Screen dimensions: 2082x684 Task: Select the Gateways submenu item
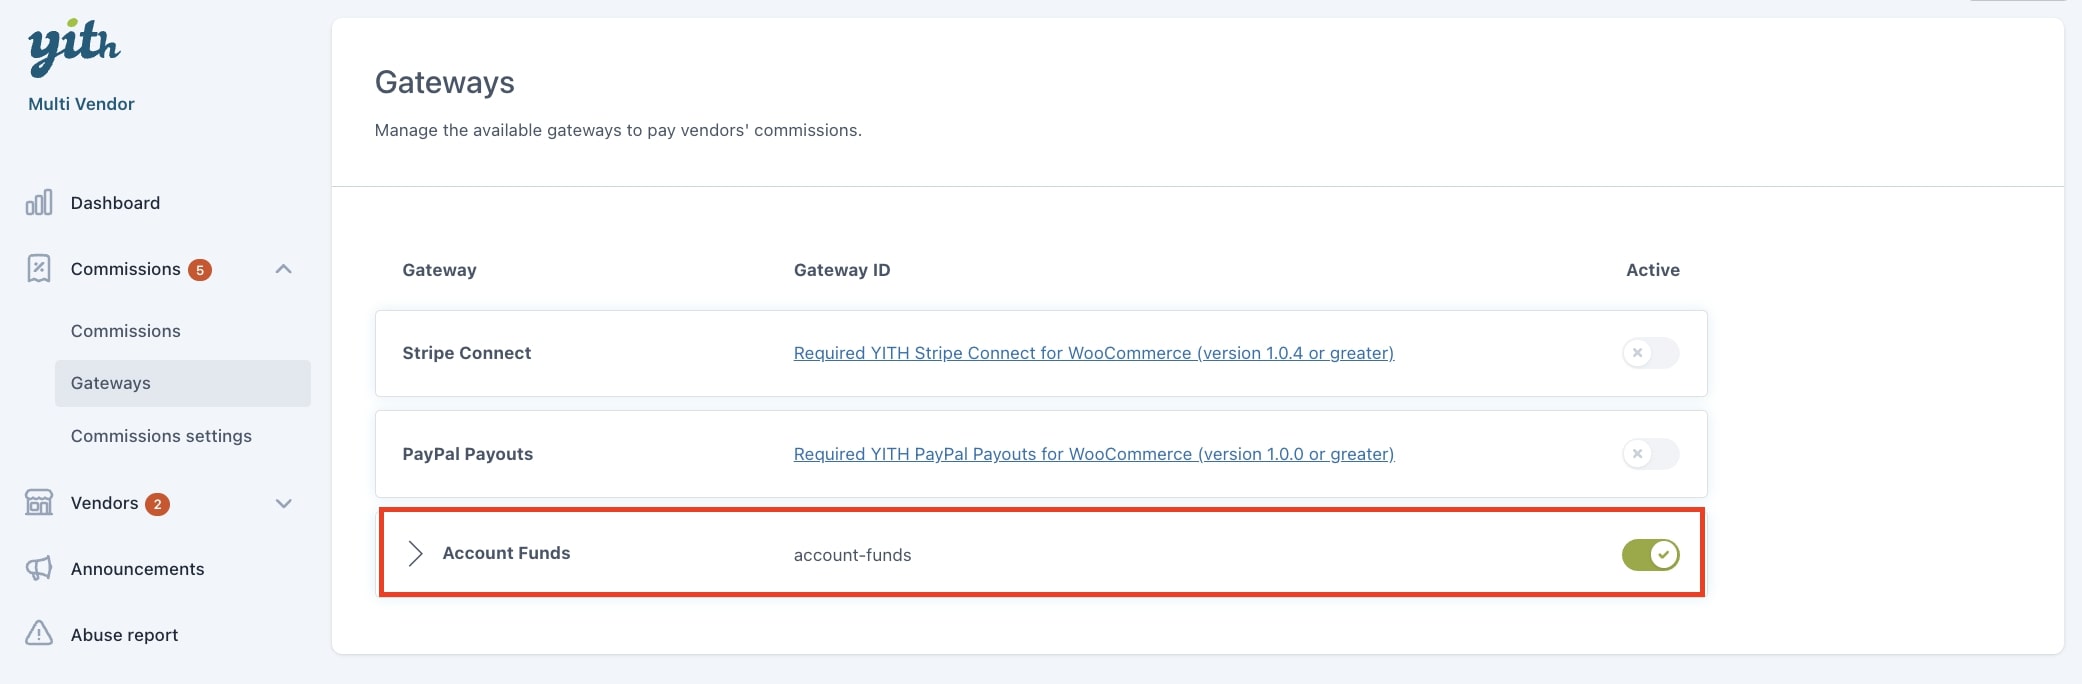click(183, 383)
